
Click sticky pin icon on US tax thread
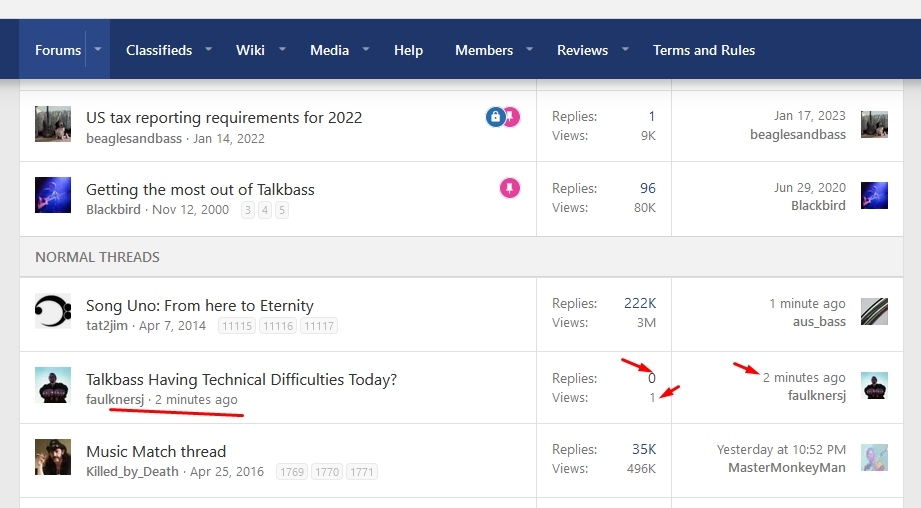coord(513,117)
